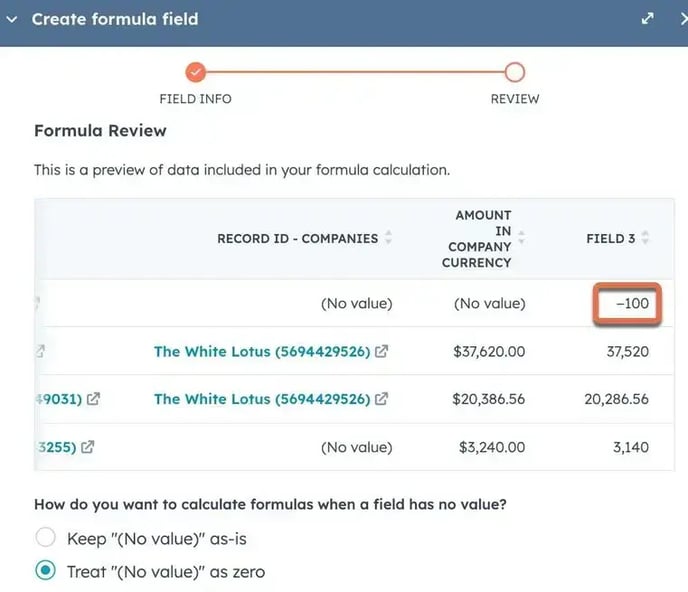Click the Record ID - Companies header
Screen dimensions: 688x592
tap(297, 238)
